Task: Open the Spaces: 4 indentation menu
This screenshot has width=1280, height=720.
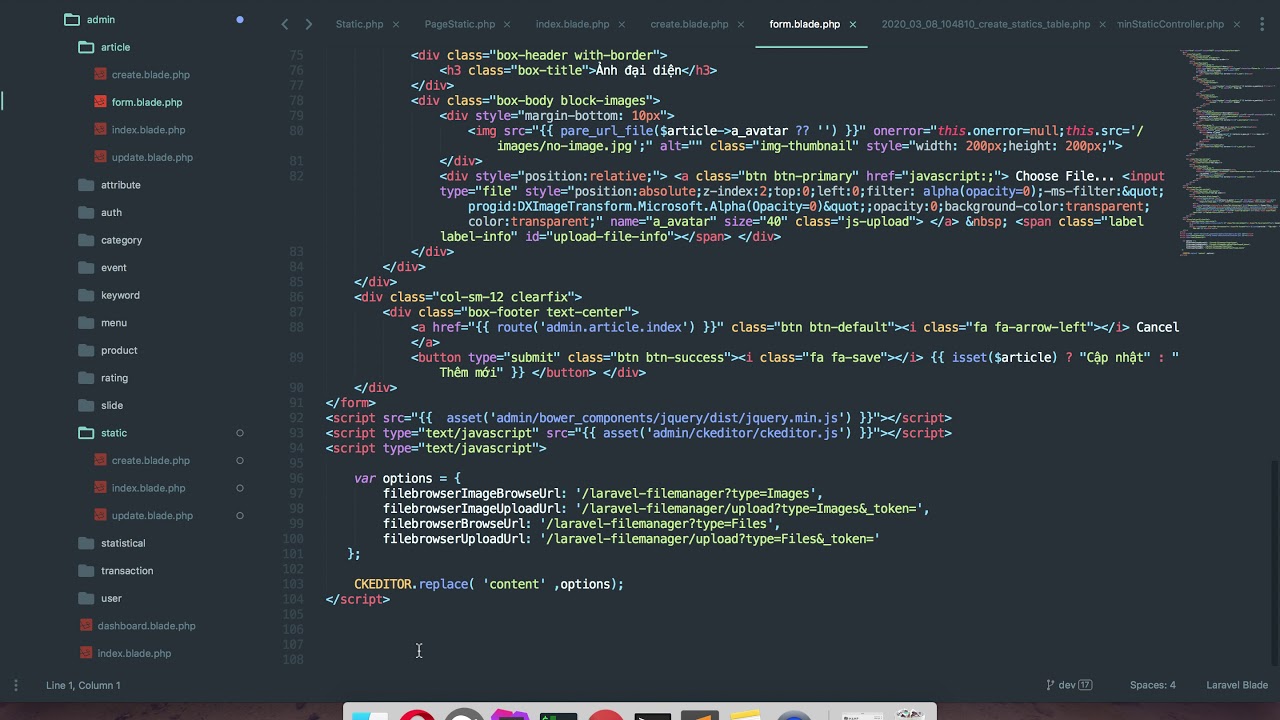Action: tap(1153, 685)
